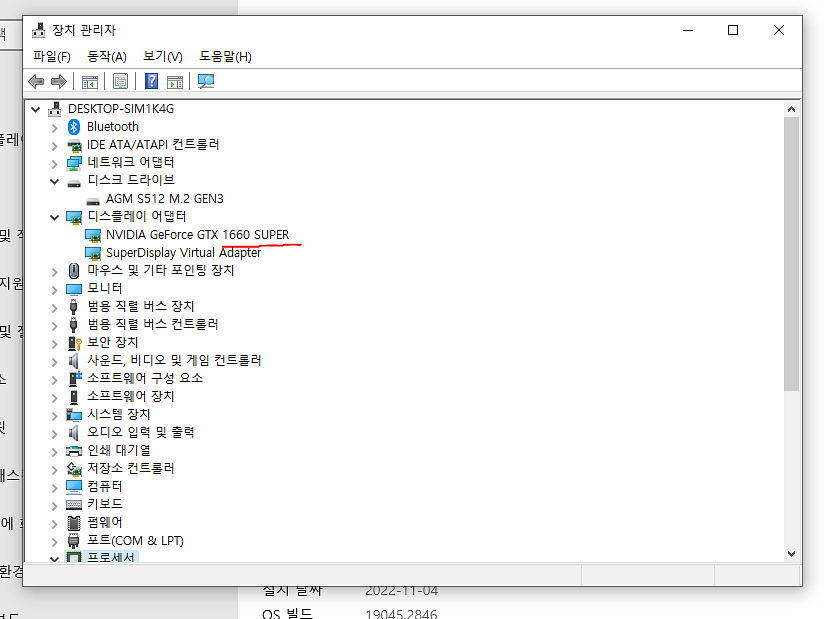Click the Forward arrow toolbar icon
This screenshot has height=619, width=829.
[59, 81]
